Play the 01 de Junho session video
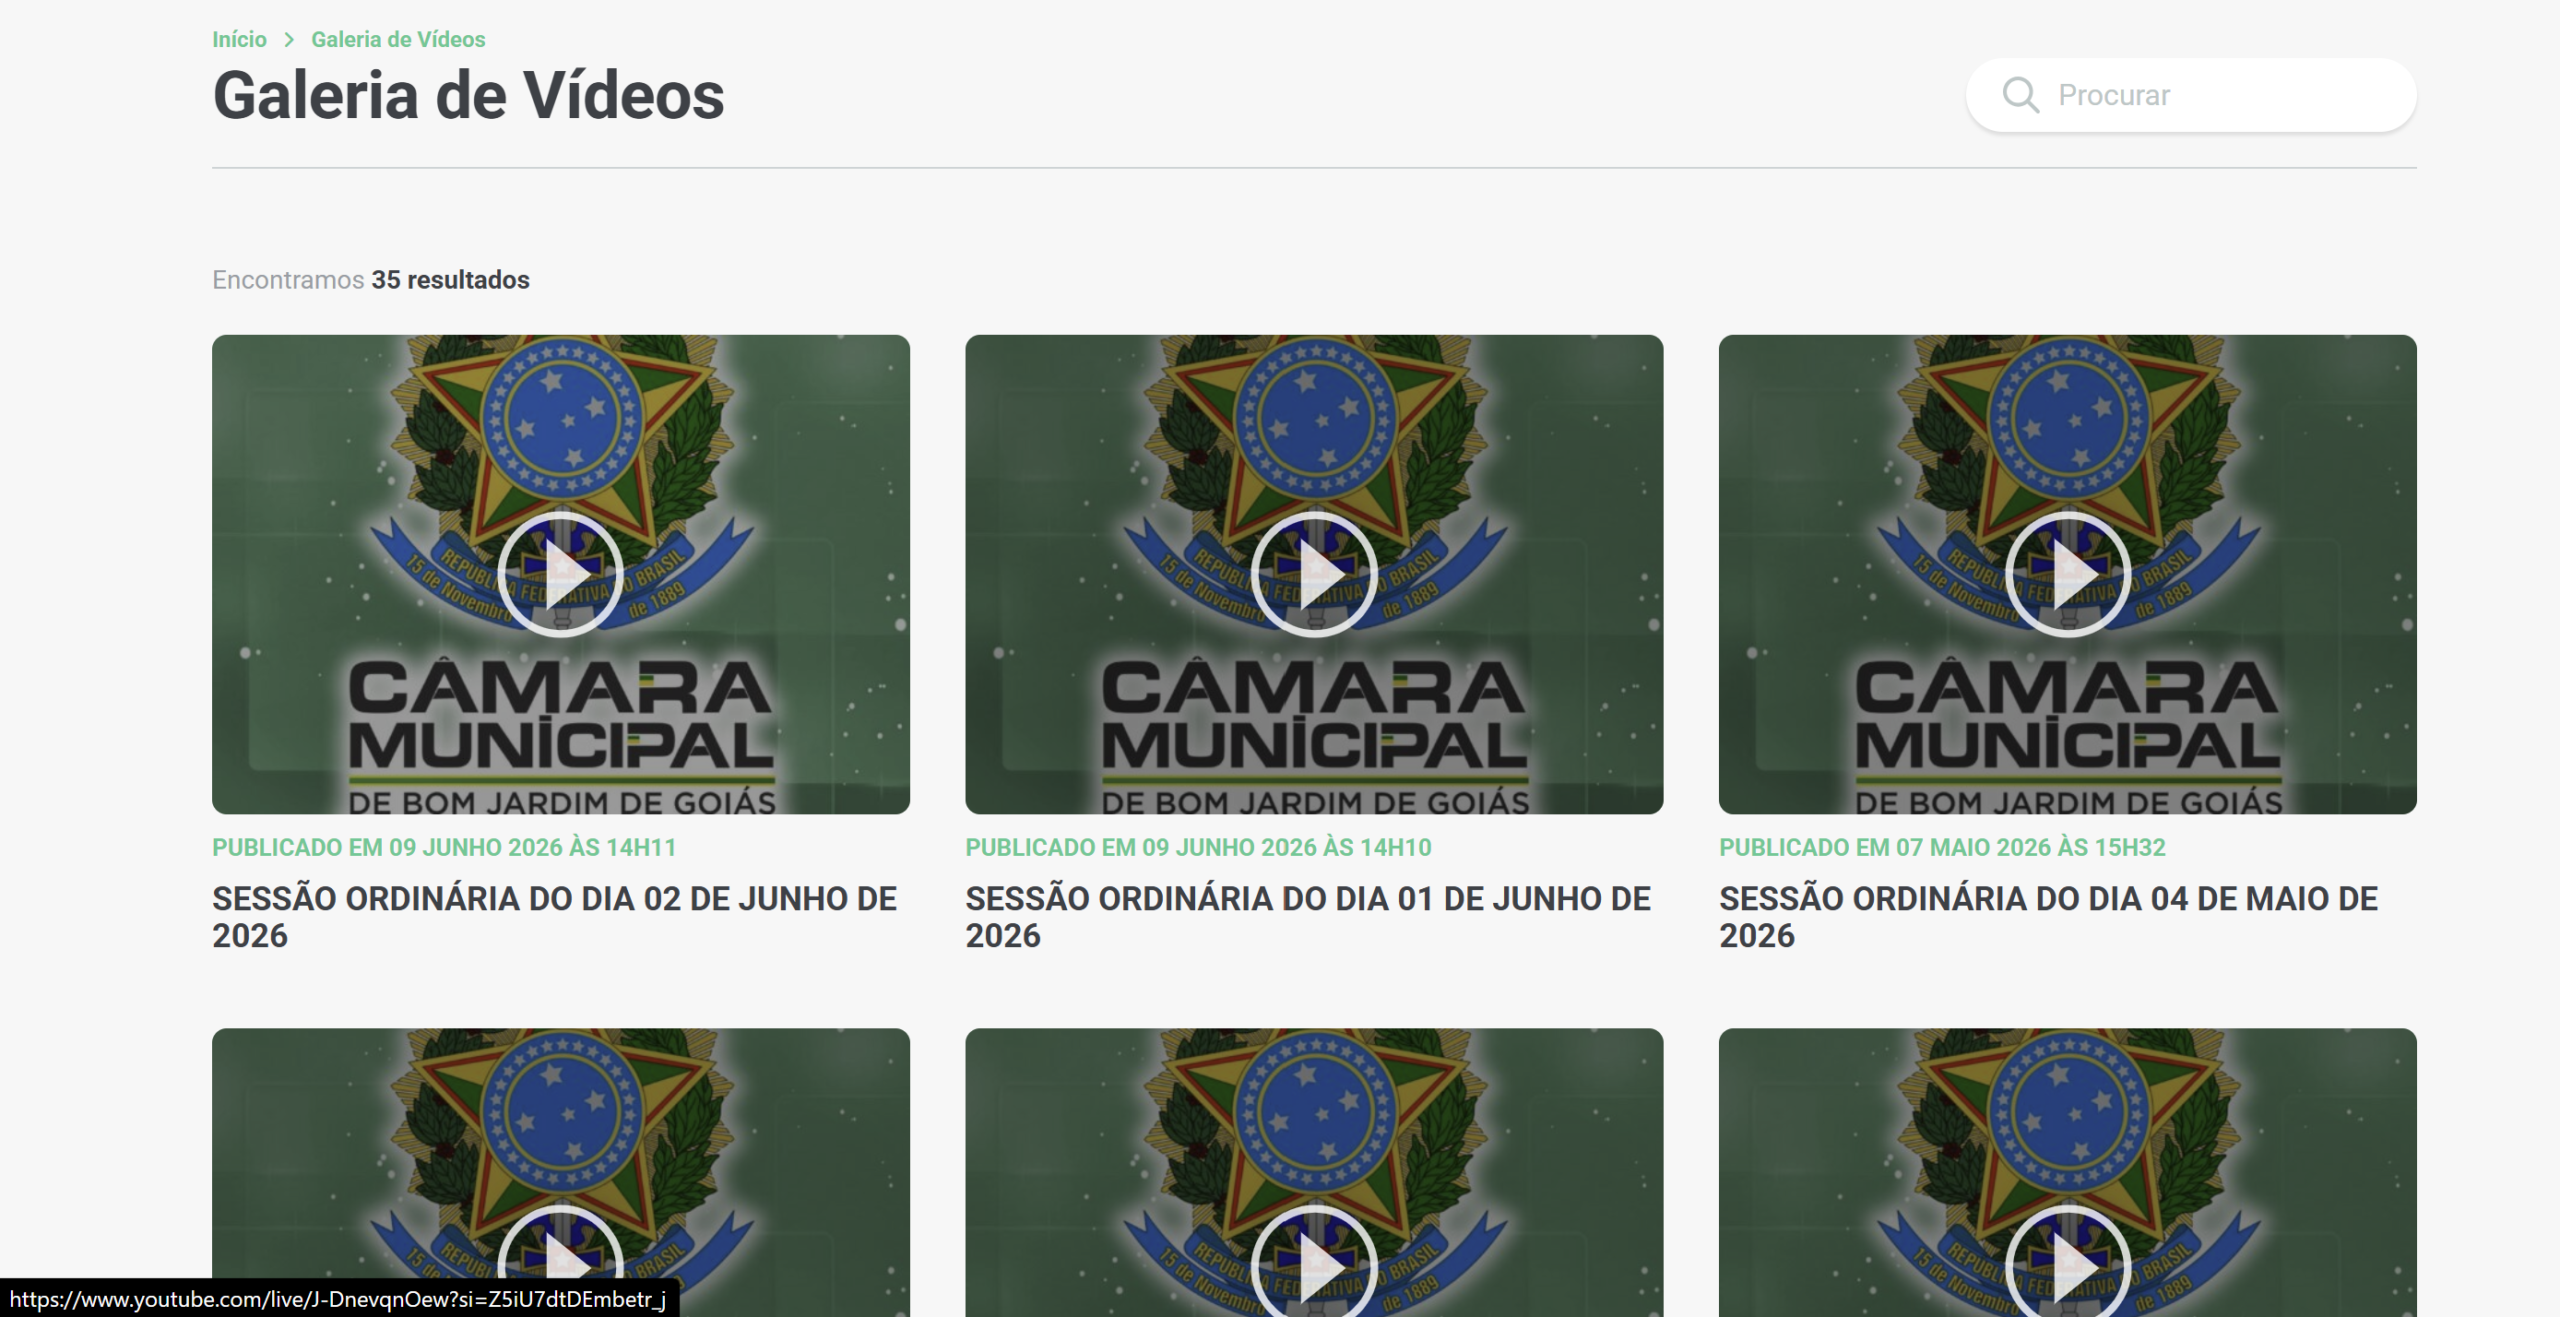Screen dimensions: 2560x1317 (x=1314, y=574)
